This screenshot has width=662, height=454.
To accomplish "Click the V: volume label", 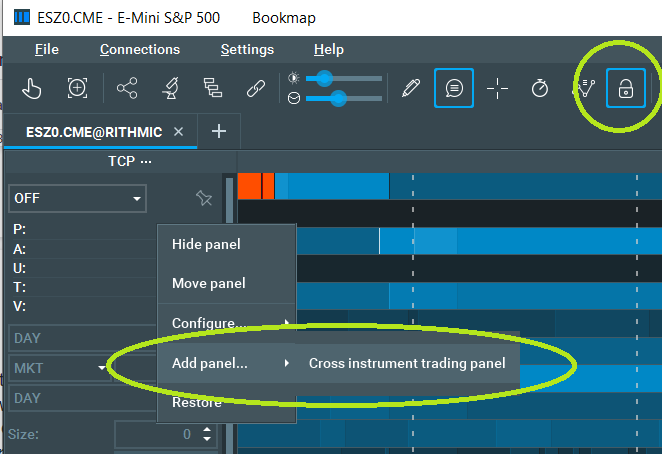I will pyautogui.click(x=19, y=306).
